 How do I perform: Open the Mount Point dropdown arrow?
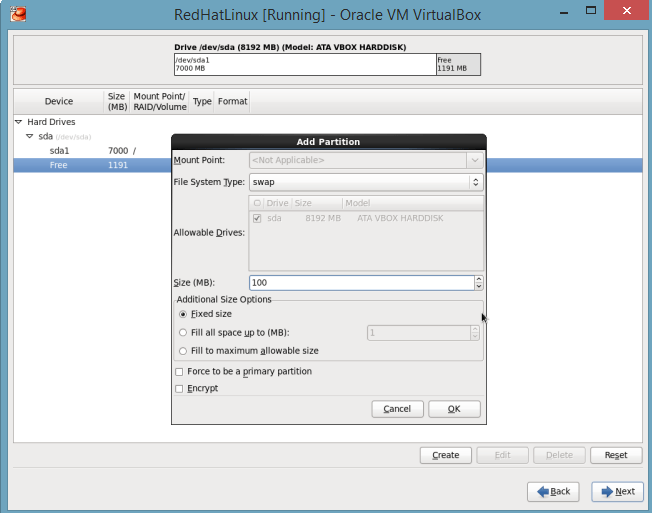(475, 160)
